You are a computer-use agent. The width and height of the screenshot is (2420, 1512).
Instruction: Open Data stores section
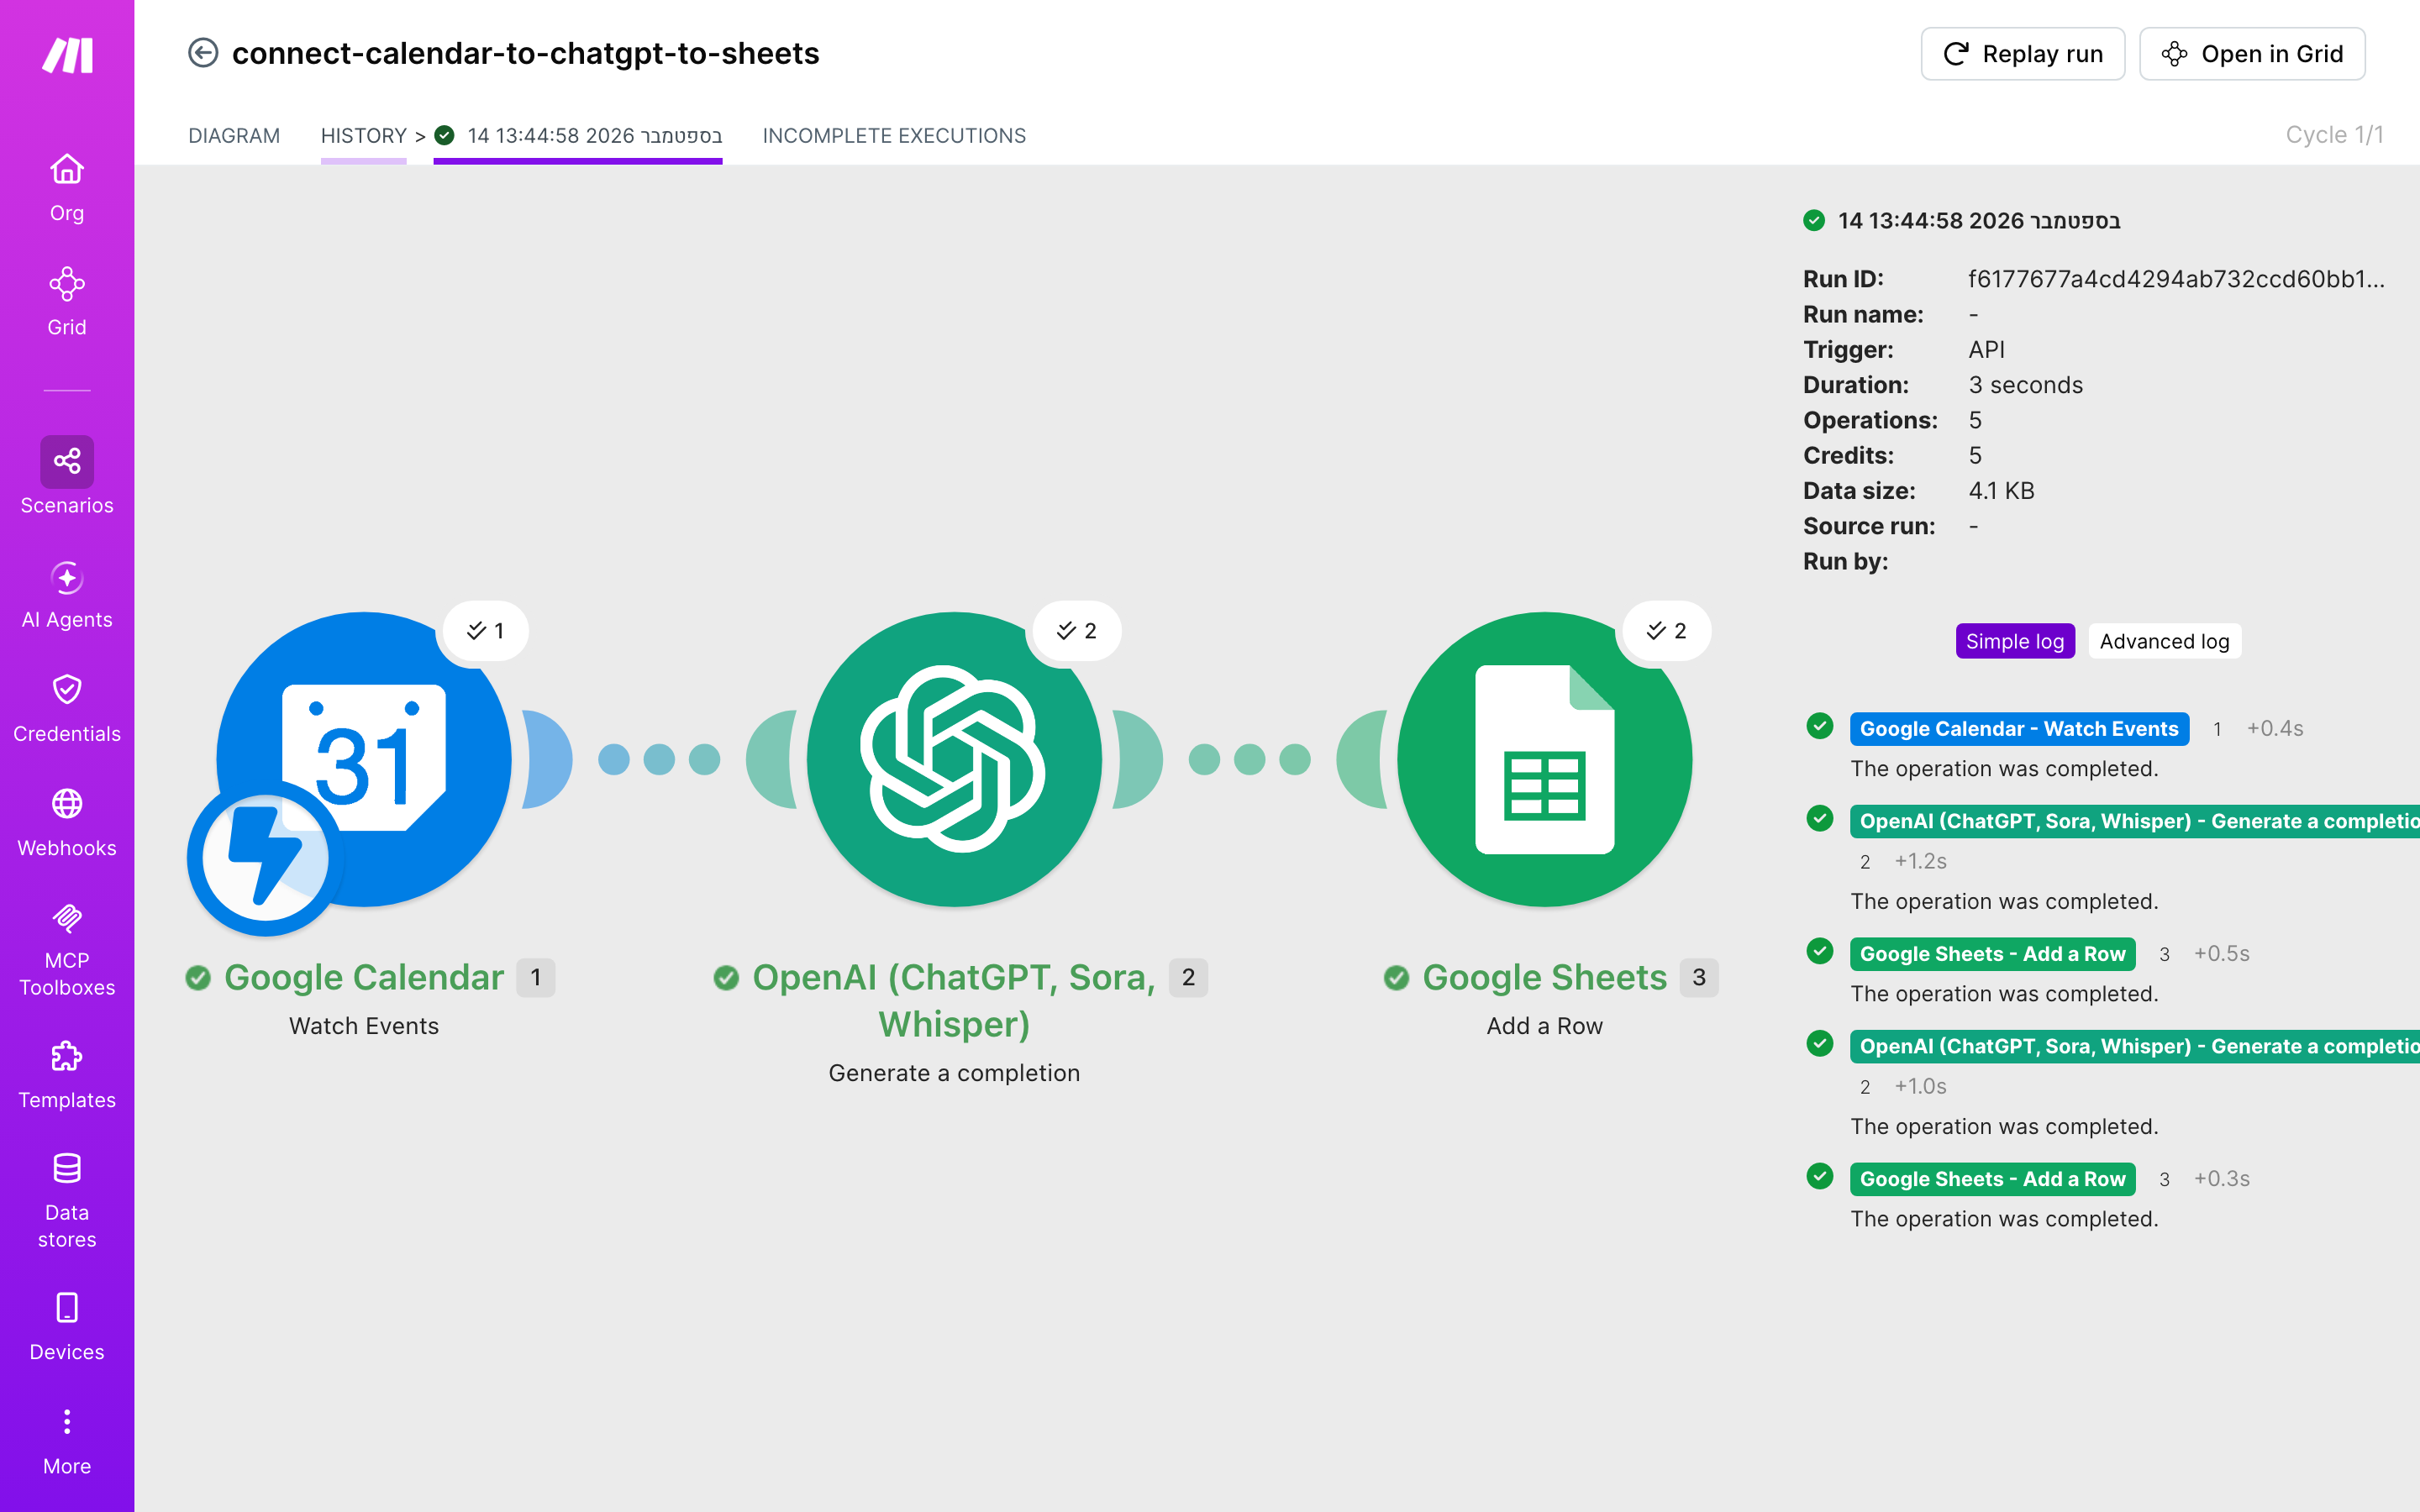(67, 1200)
